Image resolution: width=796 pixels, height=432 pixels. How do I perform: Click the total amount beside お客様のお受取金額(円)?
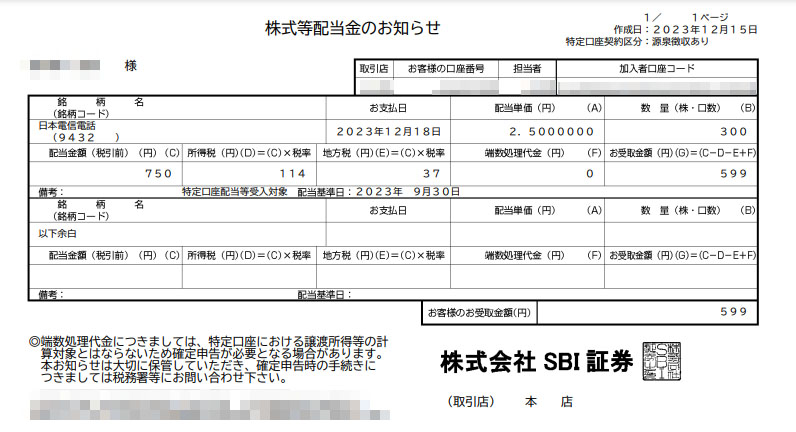[x=733, y=312]
